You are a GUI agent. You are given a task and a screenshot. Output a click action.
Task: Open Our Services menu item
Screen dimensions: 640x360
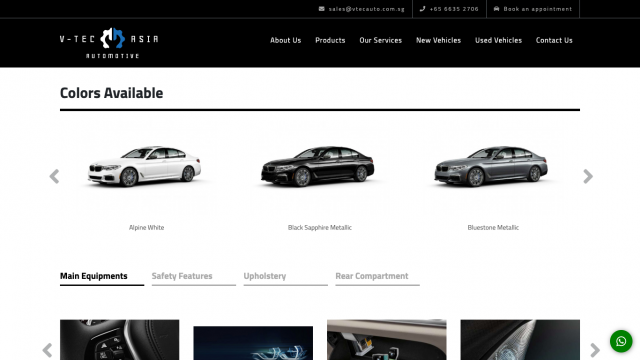380,40
